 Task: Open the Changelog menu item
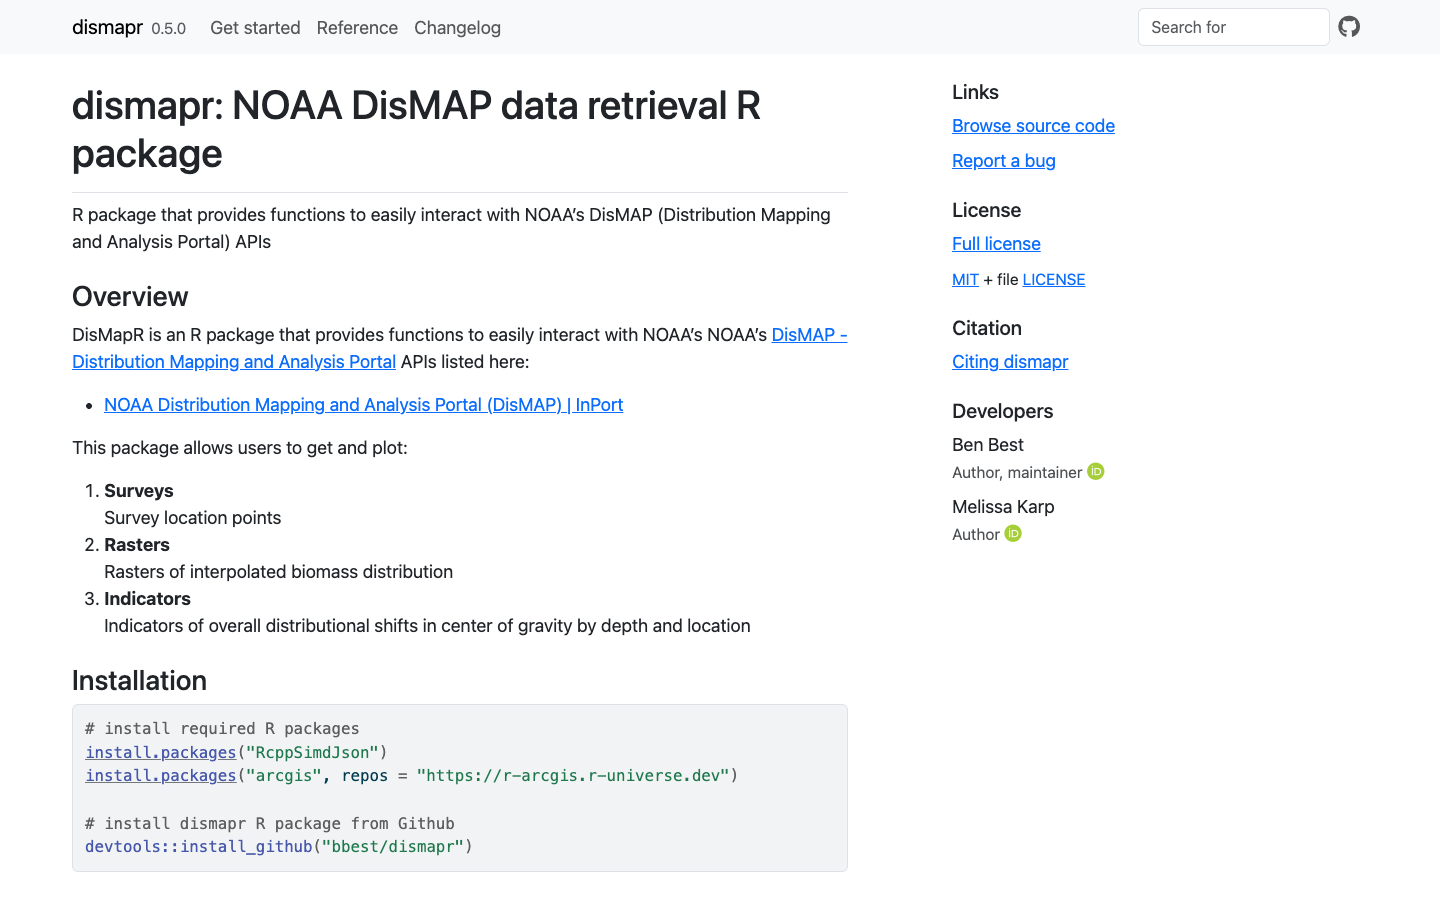pyautogui.click(x=457, y=28)
